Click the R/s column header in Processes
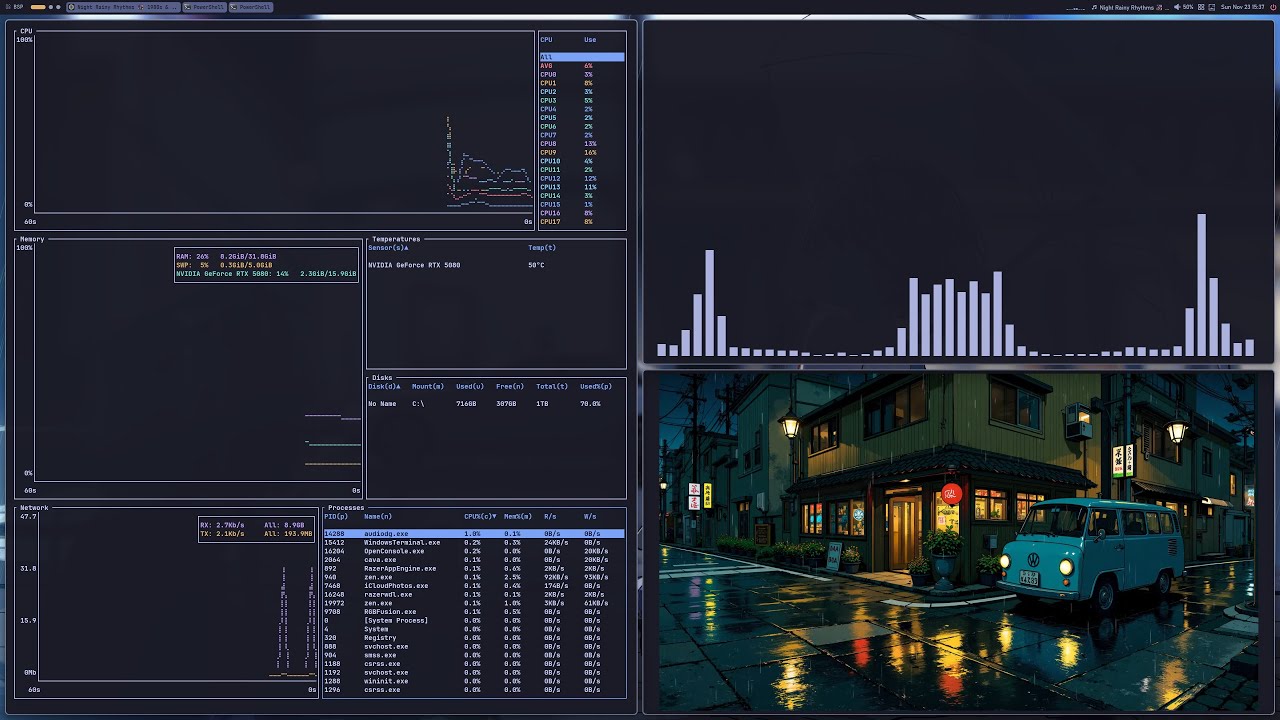Viewport: 1280px width, 720px height. coord(550,517)
